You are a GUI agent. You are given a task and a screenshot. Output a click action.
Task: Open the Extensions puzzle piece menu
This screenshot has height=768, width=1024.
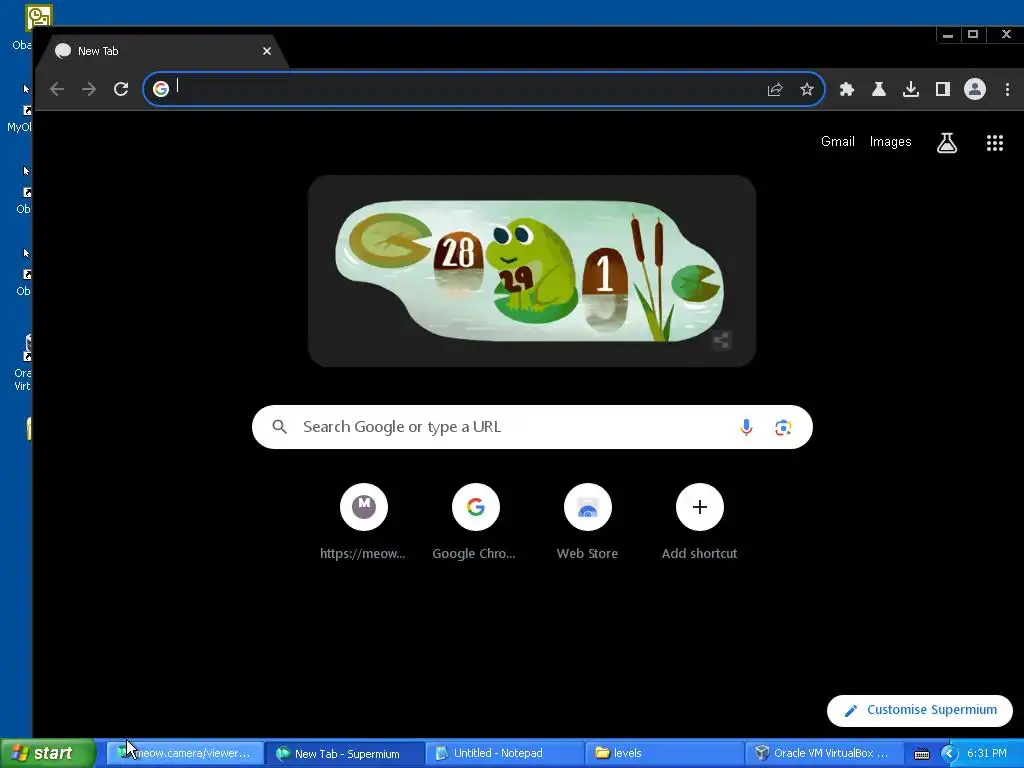(x=846, y=89)
